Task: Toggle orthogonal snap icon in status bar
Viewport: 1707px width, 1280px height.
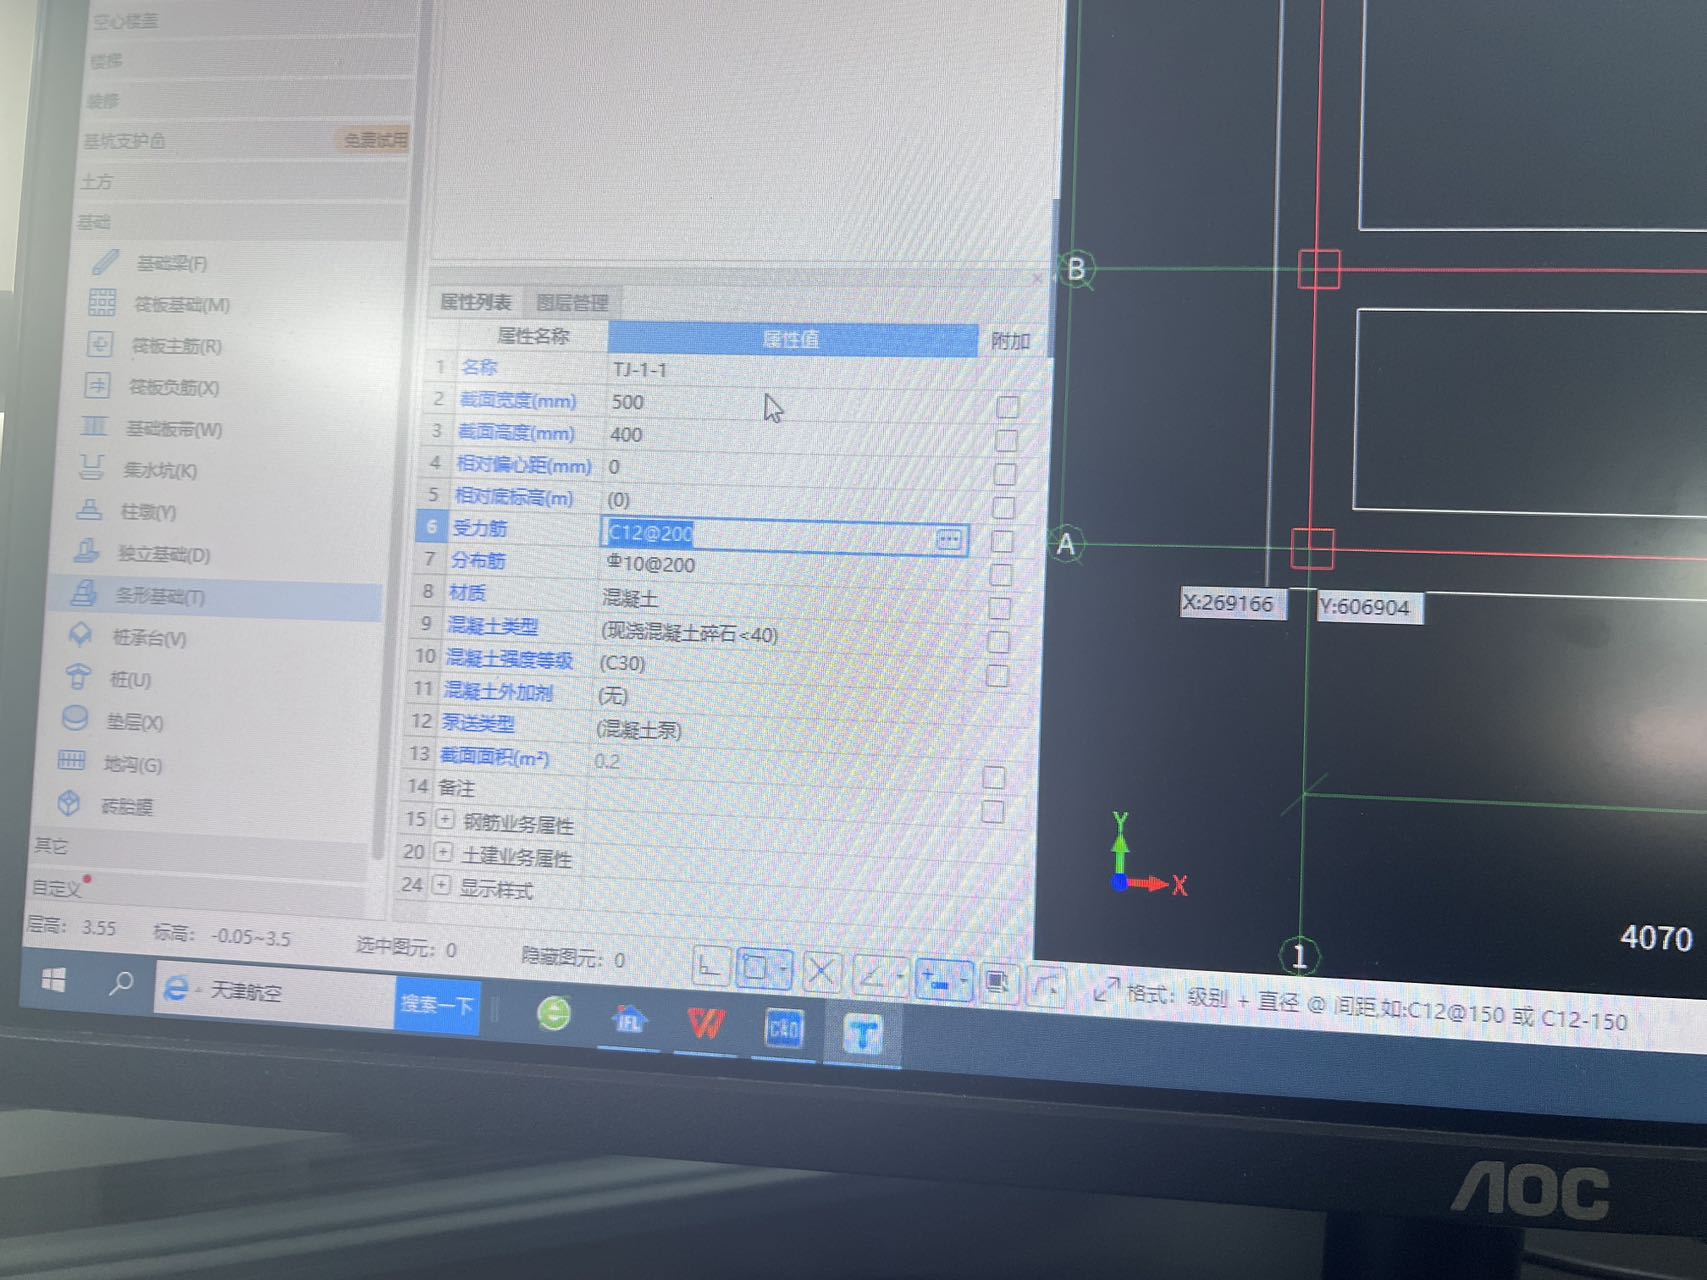Action: pyautogui.click(x=710, y=967)
